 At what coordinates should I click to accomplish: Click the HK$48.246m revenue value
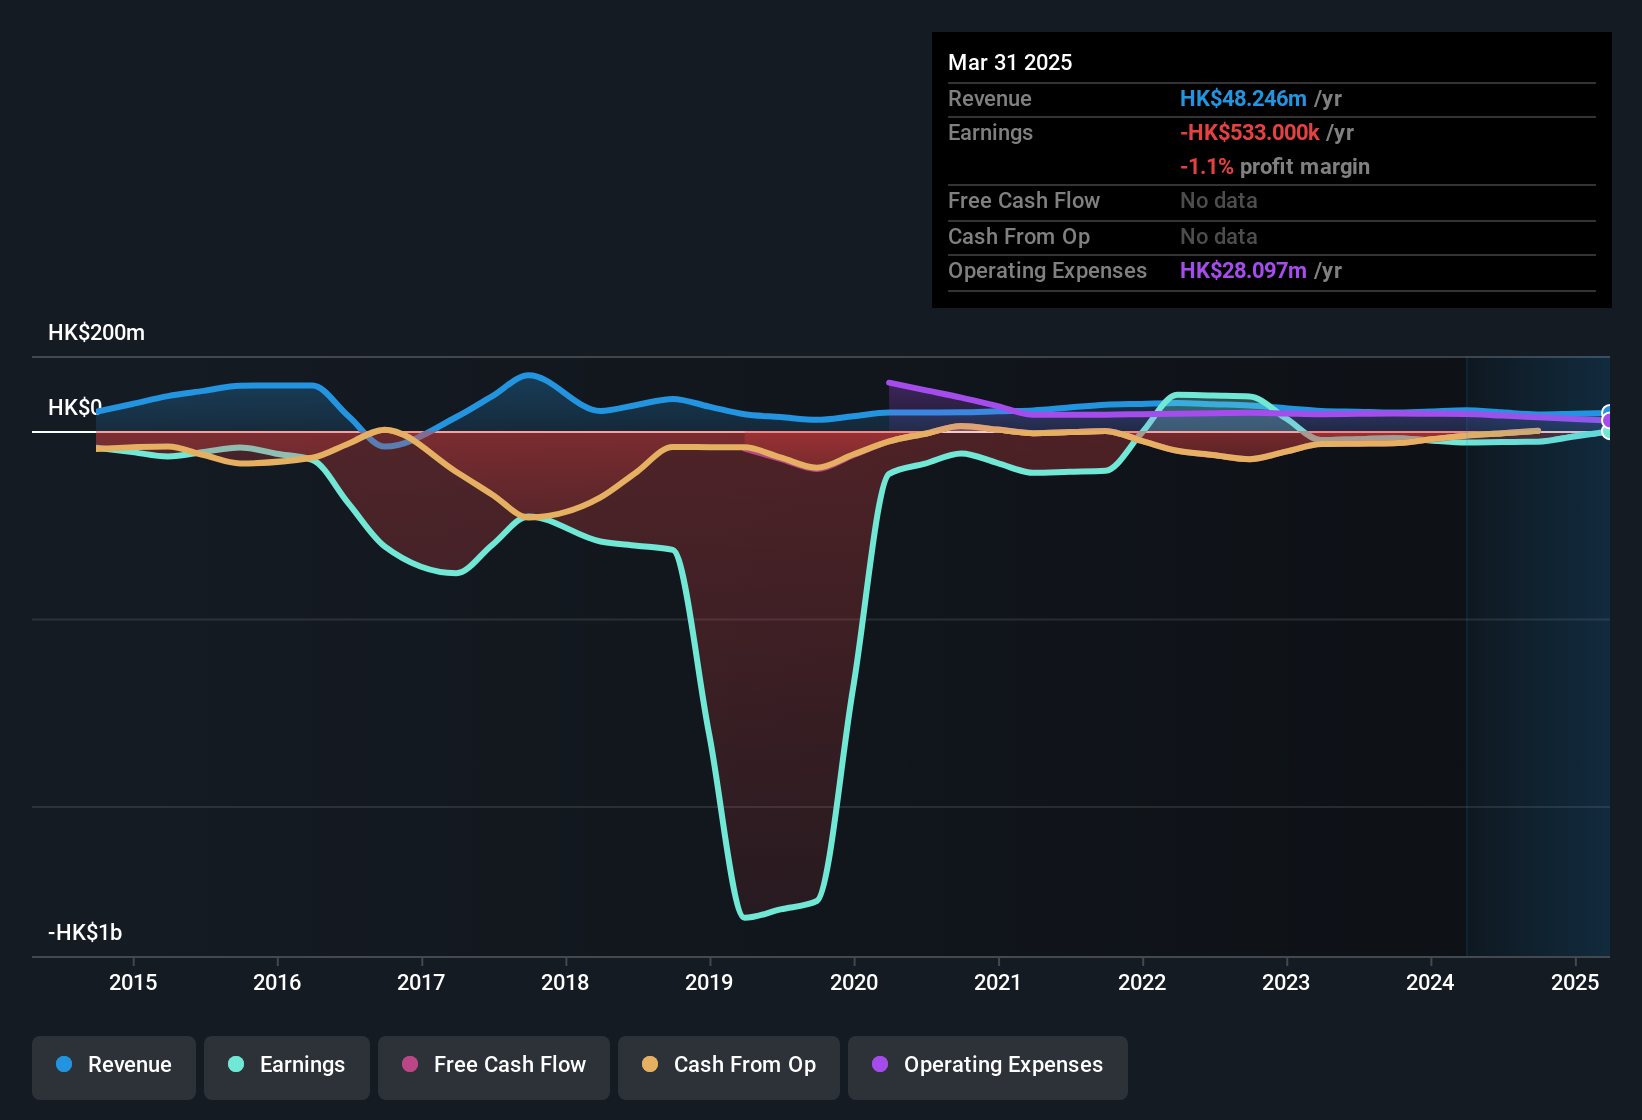[1243, 98]
